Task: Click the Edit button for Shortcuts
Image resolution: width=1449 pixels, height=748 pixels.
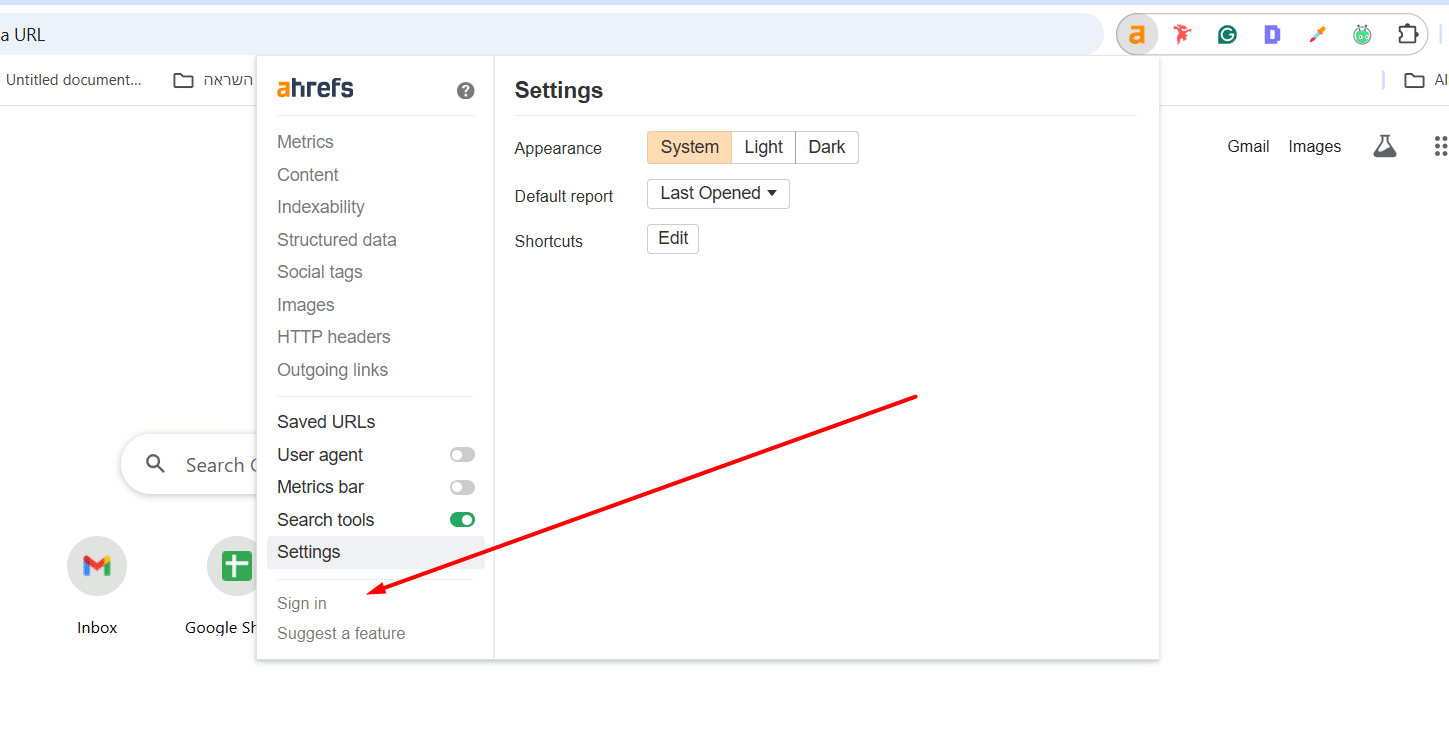Action: pyautogui.click(x=673, y=239)
